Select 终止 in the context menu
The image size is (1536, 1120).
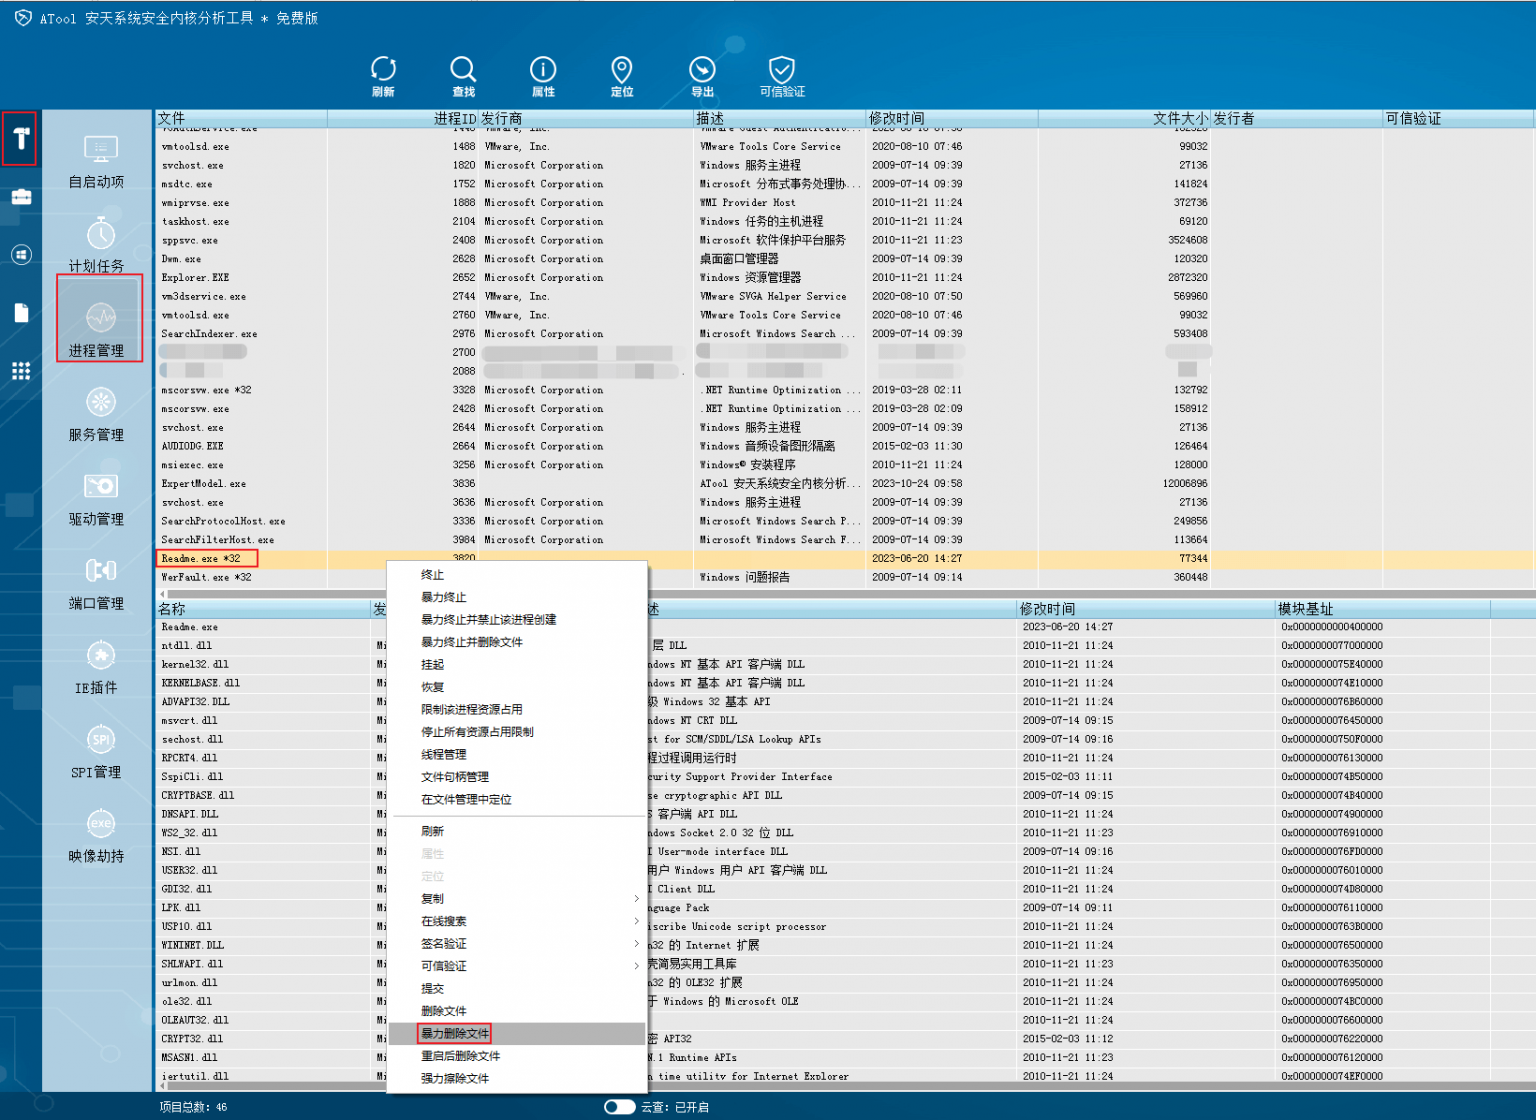[431, 575]
